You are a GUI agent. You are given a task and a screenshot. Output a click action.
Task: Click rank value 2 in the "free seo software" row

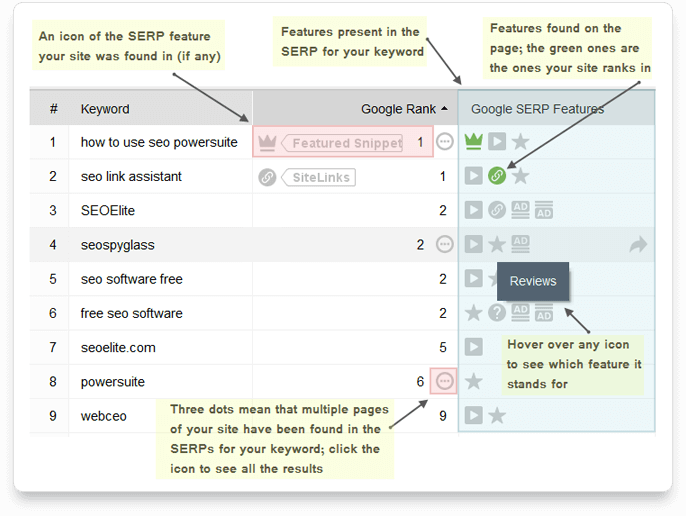click(x=443, y=313)
